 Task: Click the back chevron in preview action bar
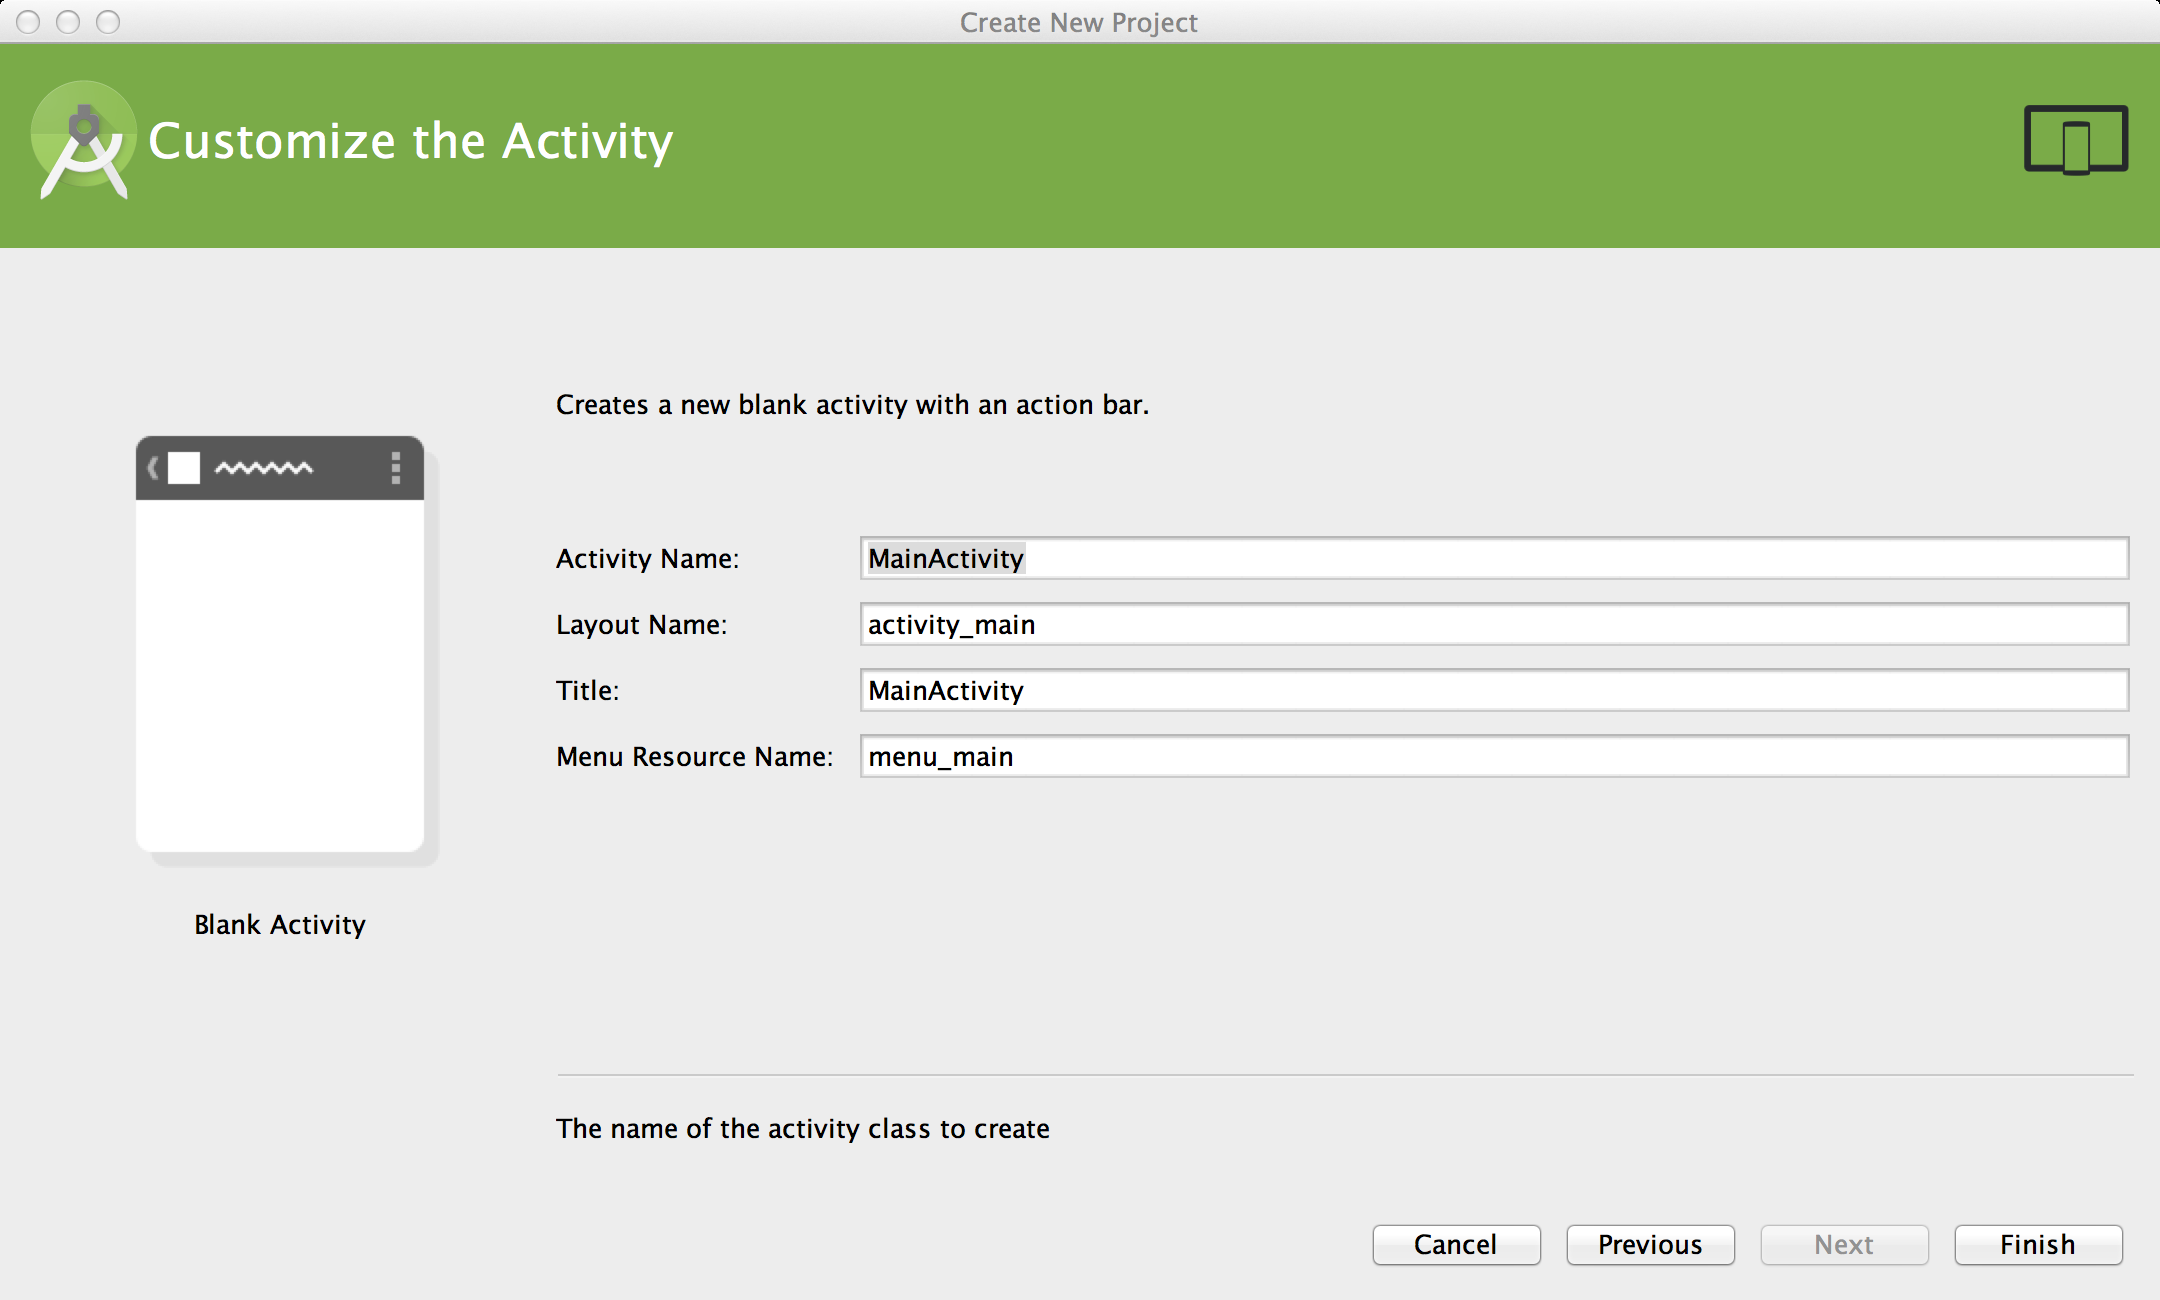click(153, 468)
